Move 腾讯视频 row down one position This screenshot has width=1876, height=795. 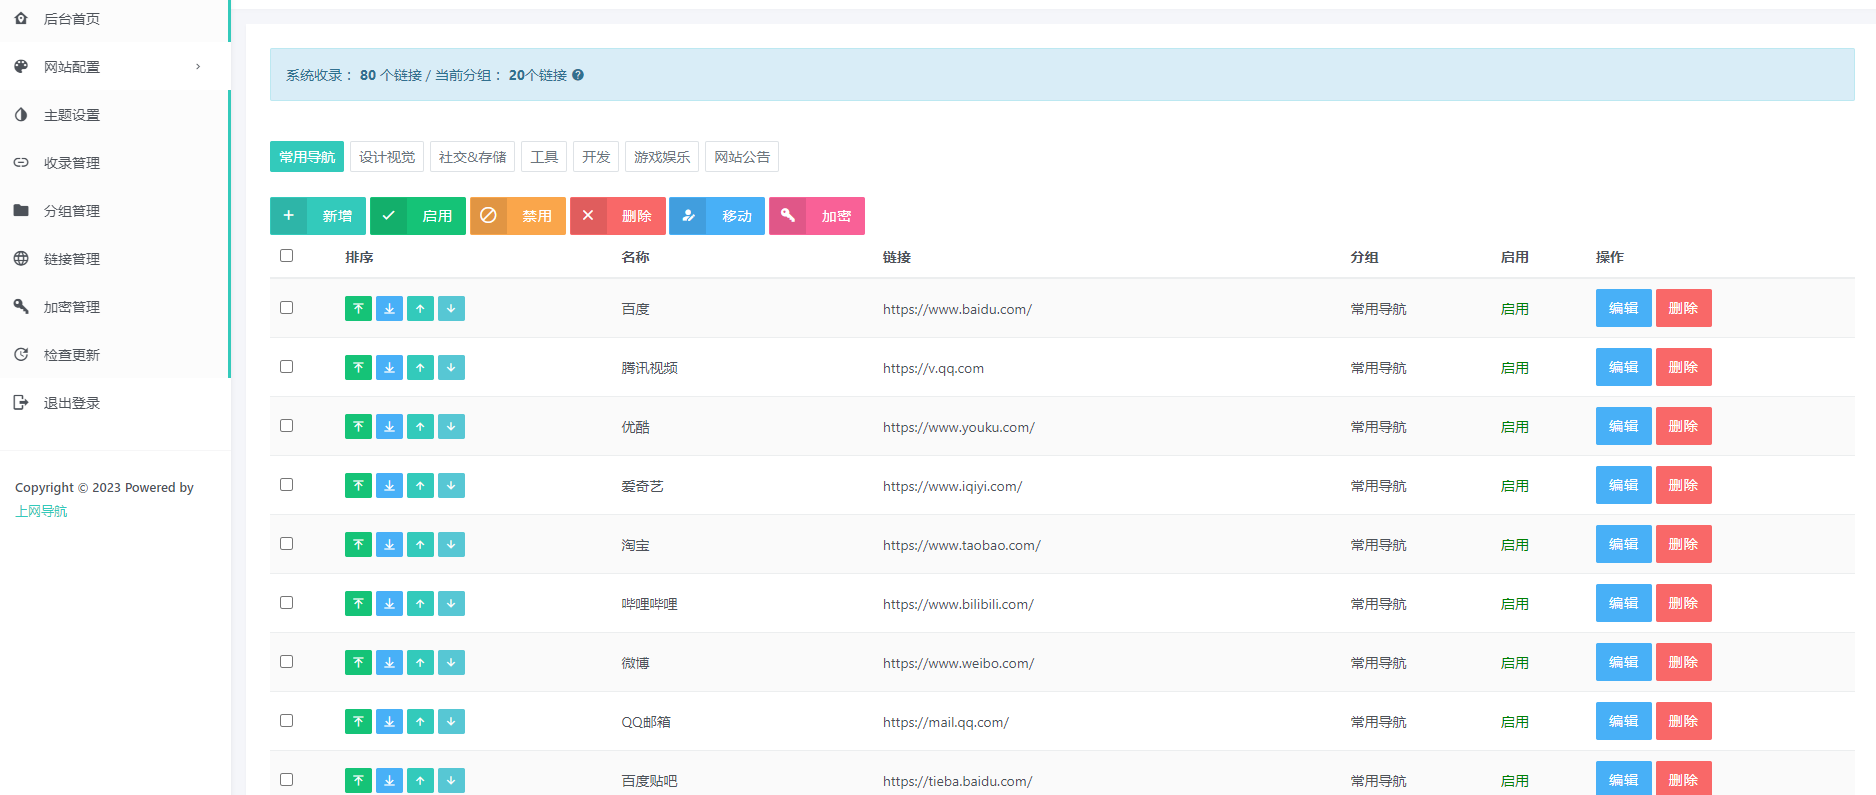[451, 368]
